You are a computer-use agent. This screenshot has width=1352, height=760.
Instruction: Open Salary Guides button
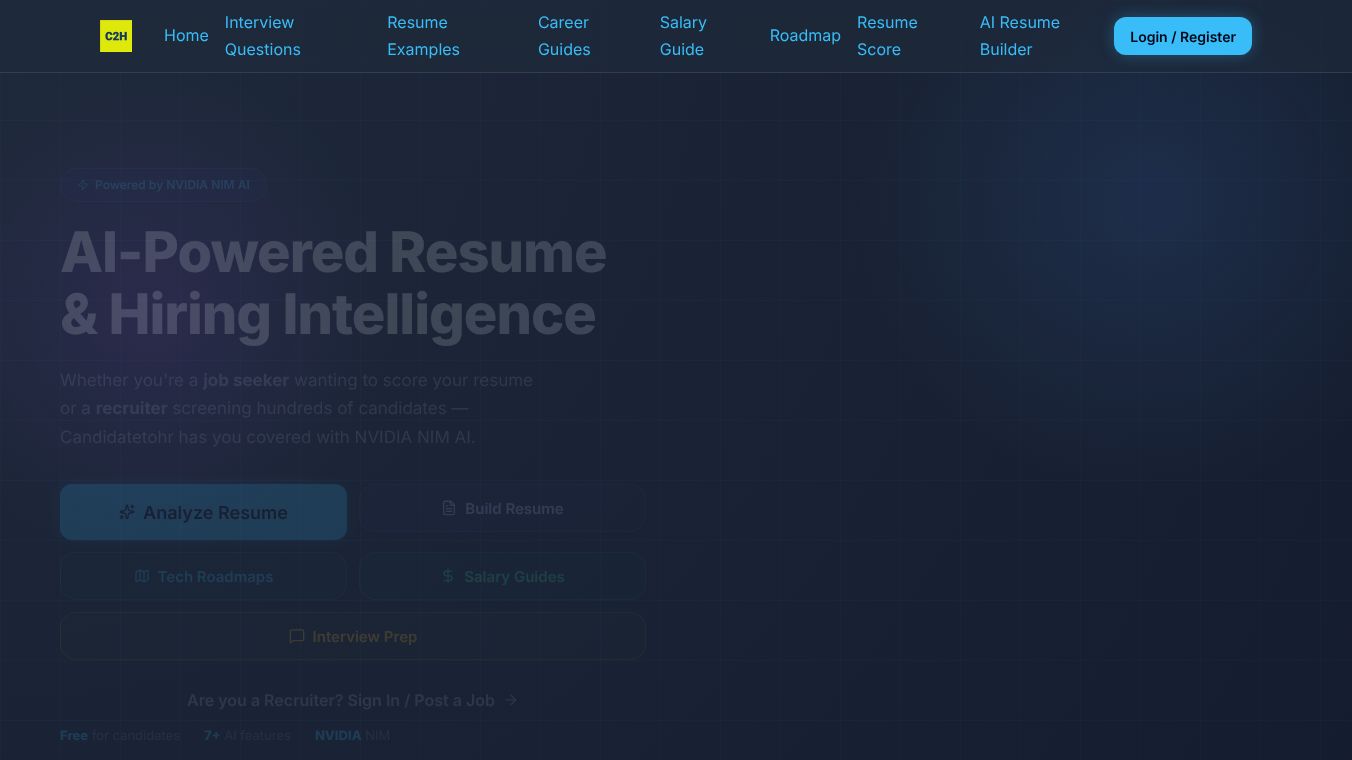(502, 576)
